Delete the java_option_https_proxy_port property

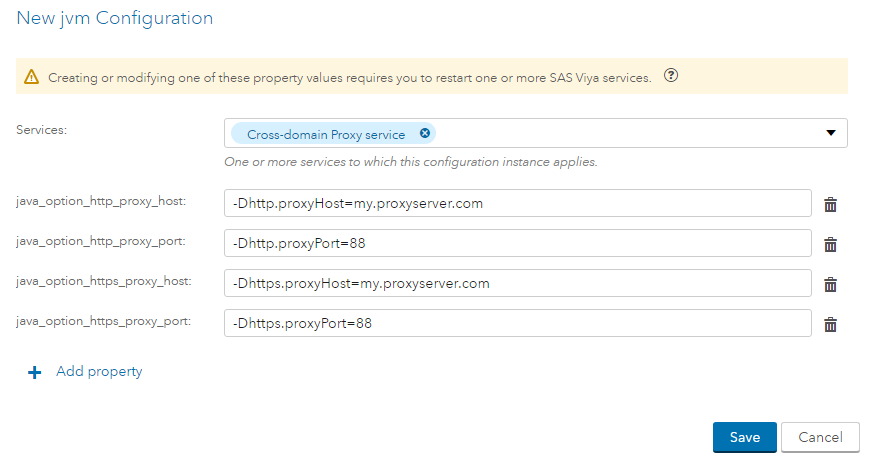coord(830,324)
